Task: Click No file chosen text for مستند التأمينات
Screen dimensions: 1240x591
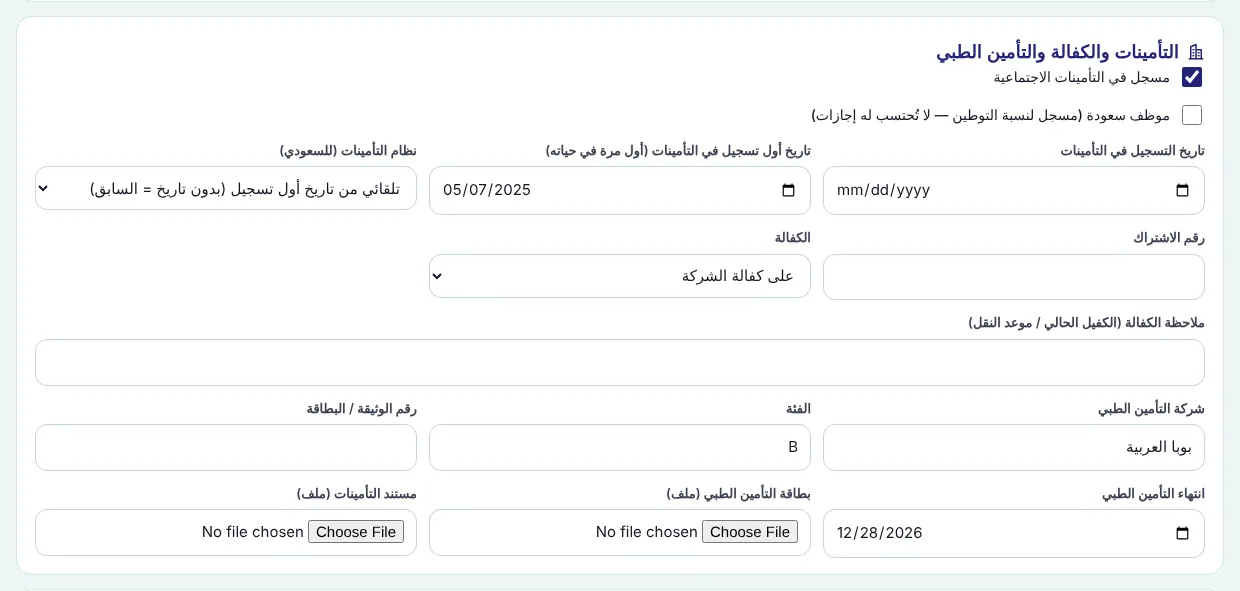Action: tap(253, 532)
